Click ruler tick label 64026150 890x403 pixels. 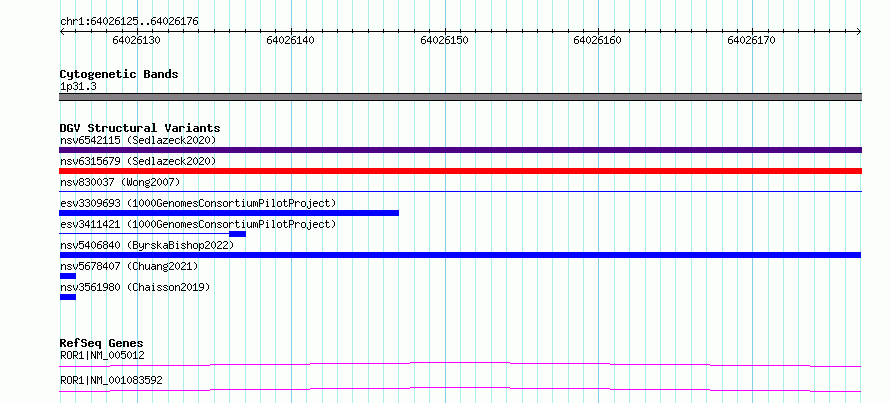(x=444, y=40)
